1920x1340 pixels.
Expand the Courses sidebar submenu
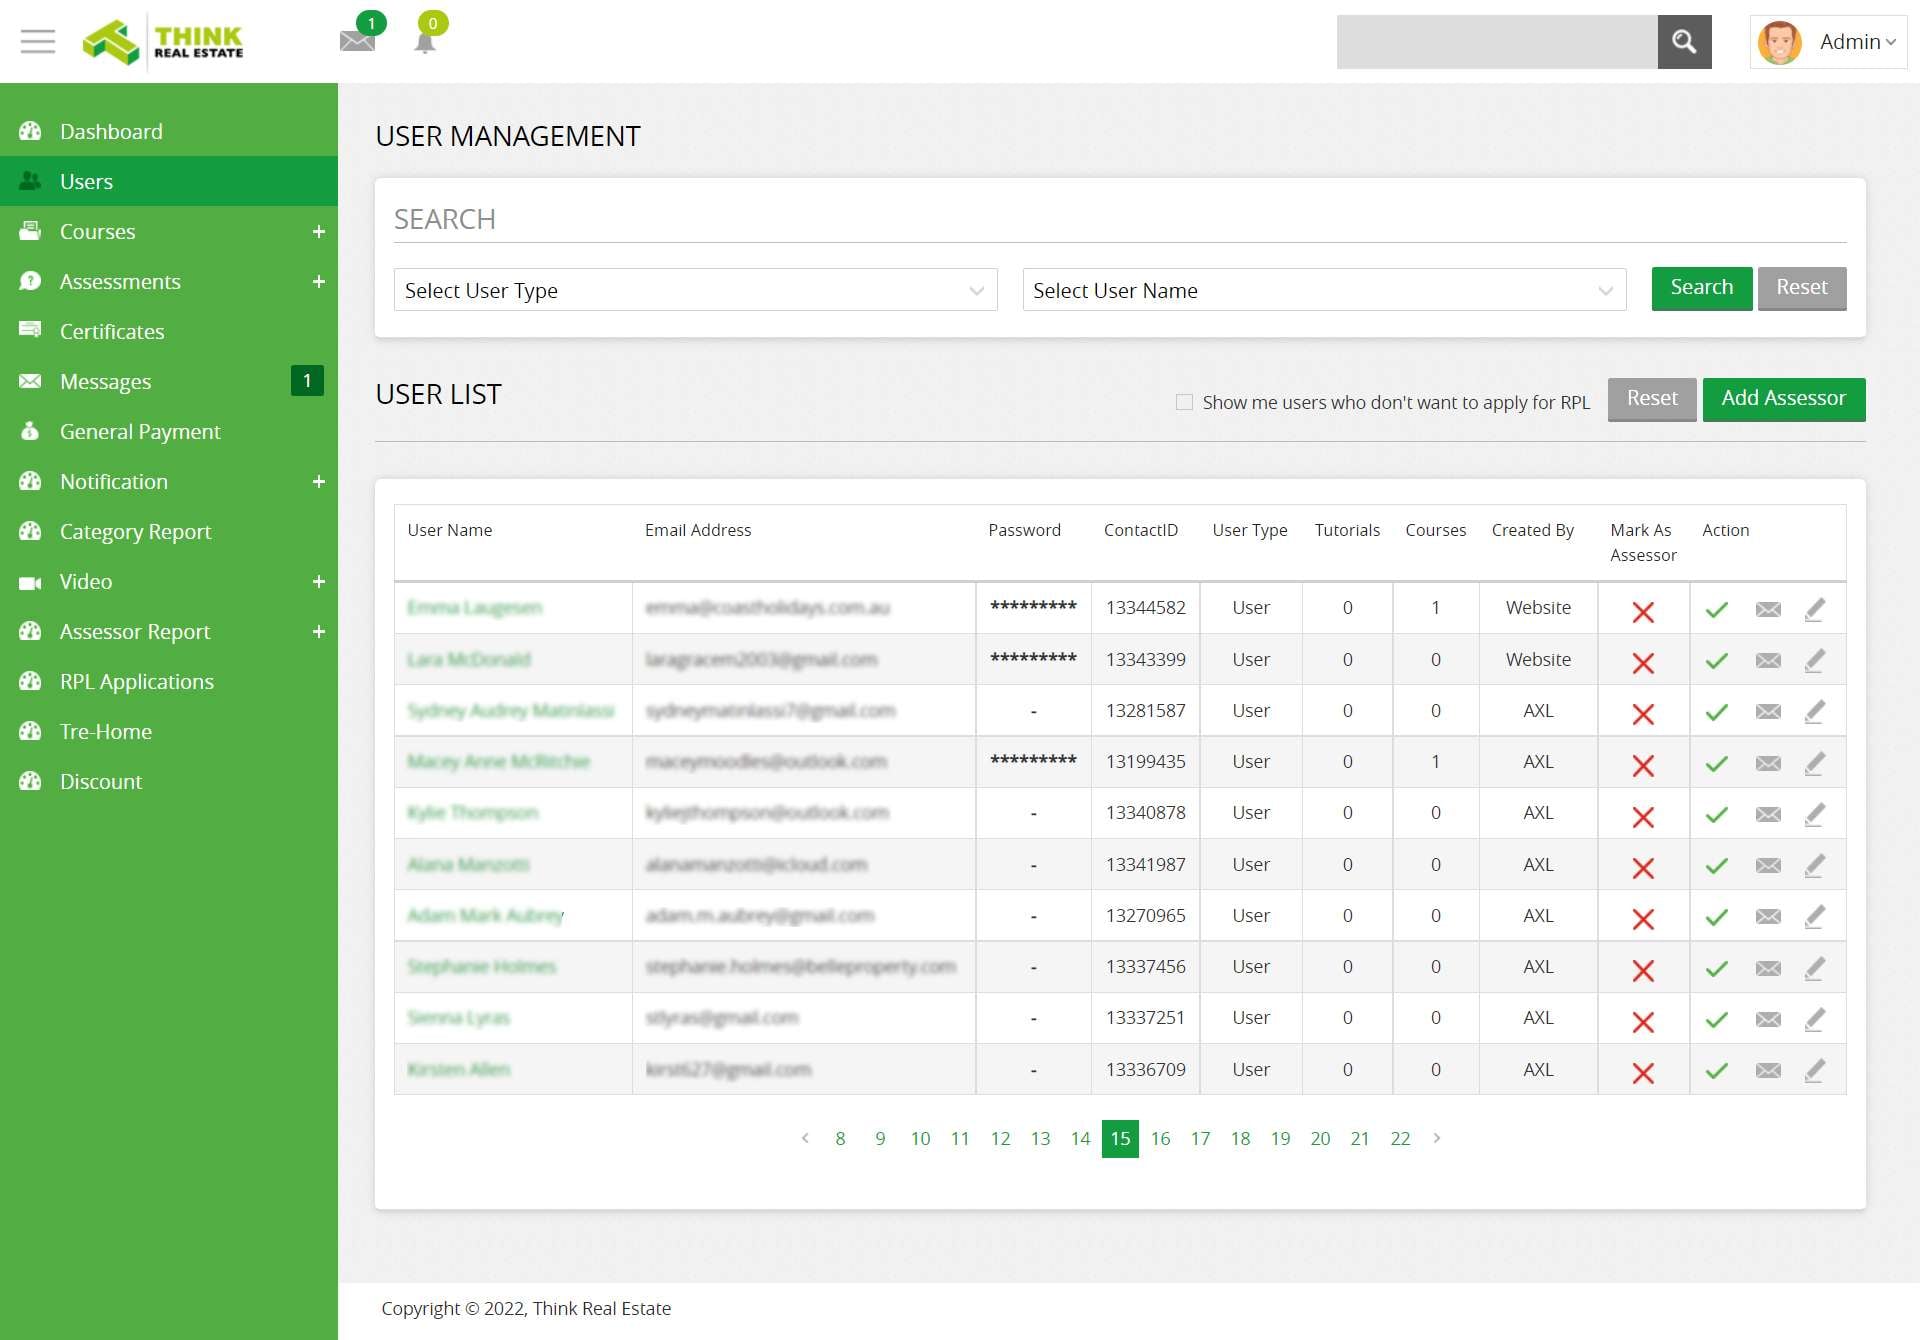(x=318, y=232)
